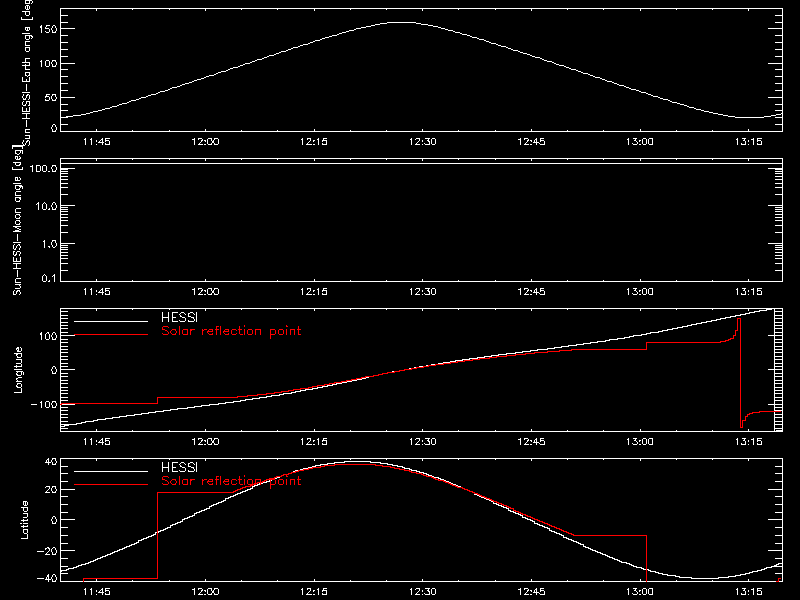Click 12:00 label under Latitude plot
Image resolution: width=800 pixels, height=600 pixels.
[205, 591]
